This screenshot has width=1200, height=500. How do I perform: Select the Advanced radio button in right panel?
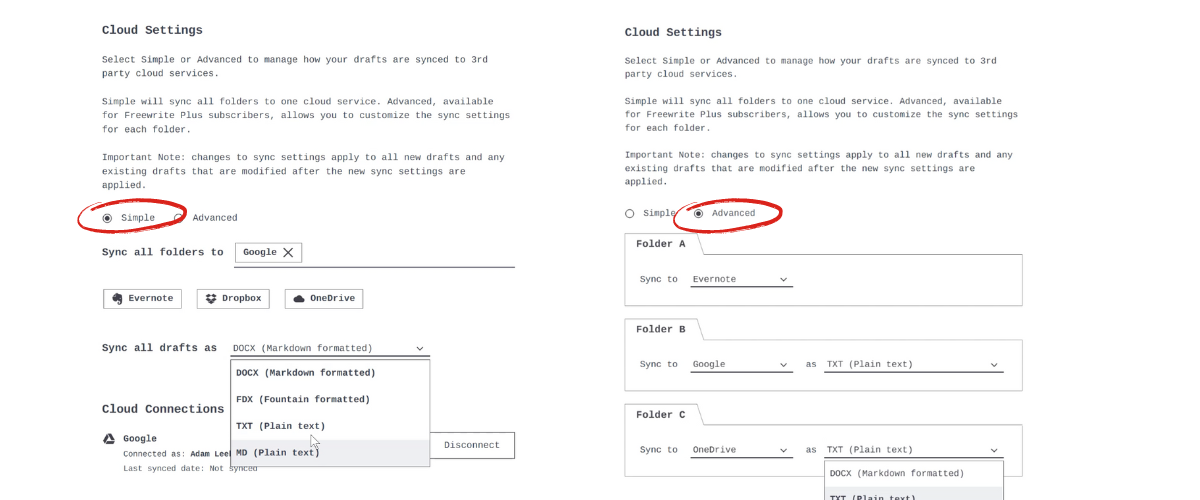(698, 213)
